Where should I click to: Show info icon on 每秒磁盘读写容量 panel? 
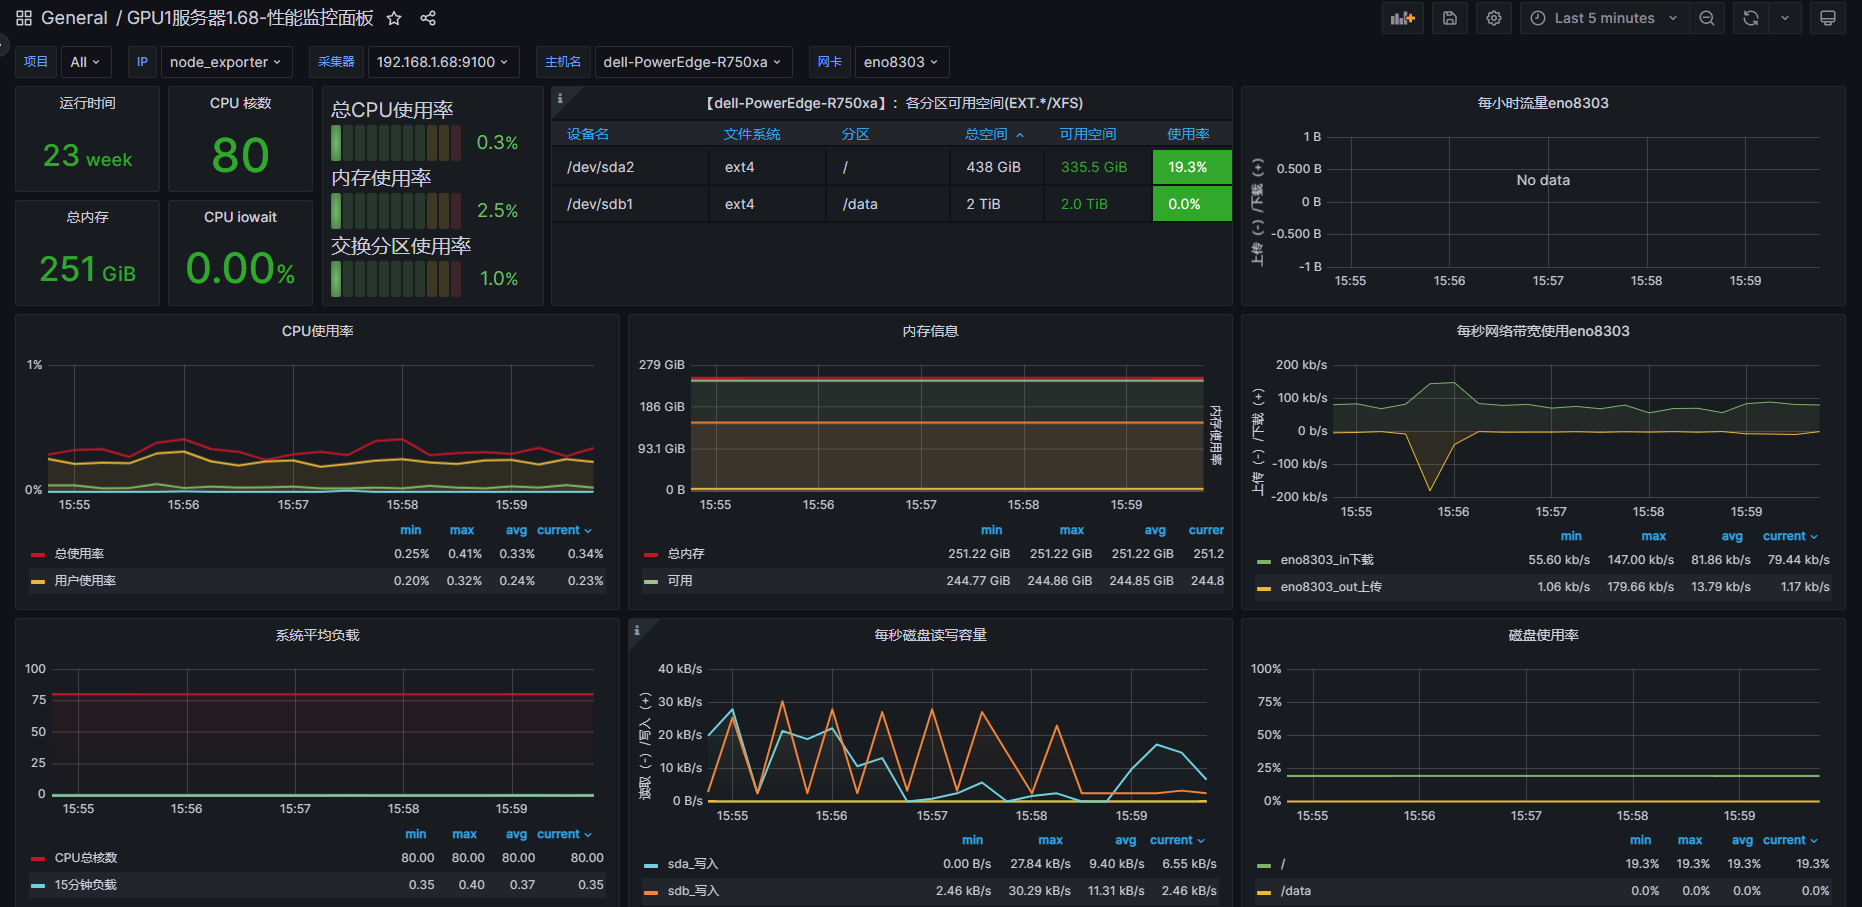click(x=637, y=630)
